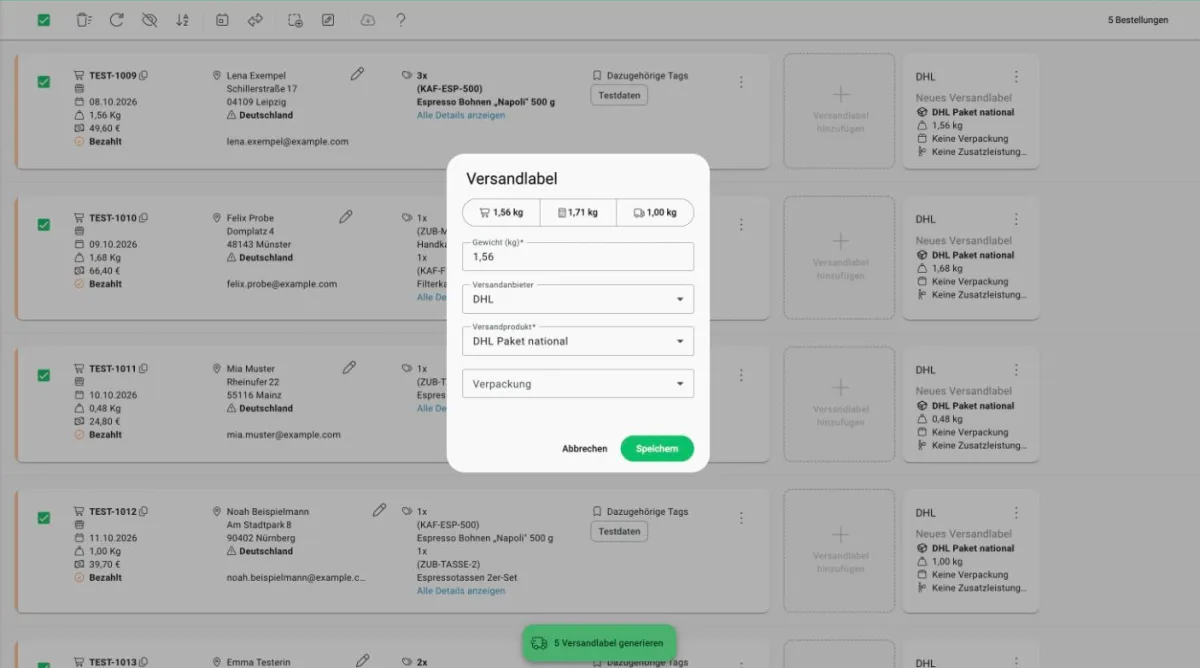
Task: Click the Speichern button
Action: click(x=657, y=449)
